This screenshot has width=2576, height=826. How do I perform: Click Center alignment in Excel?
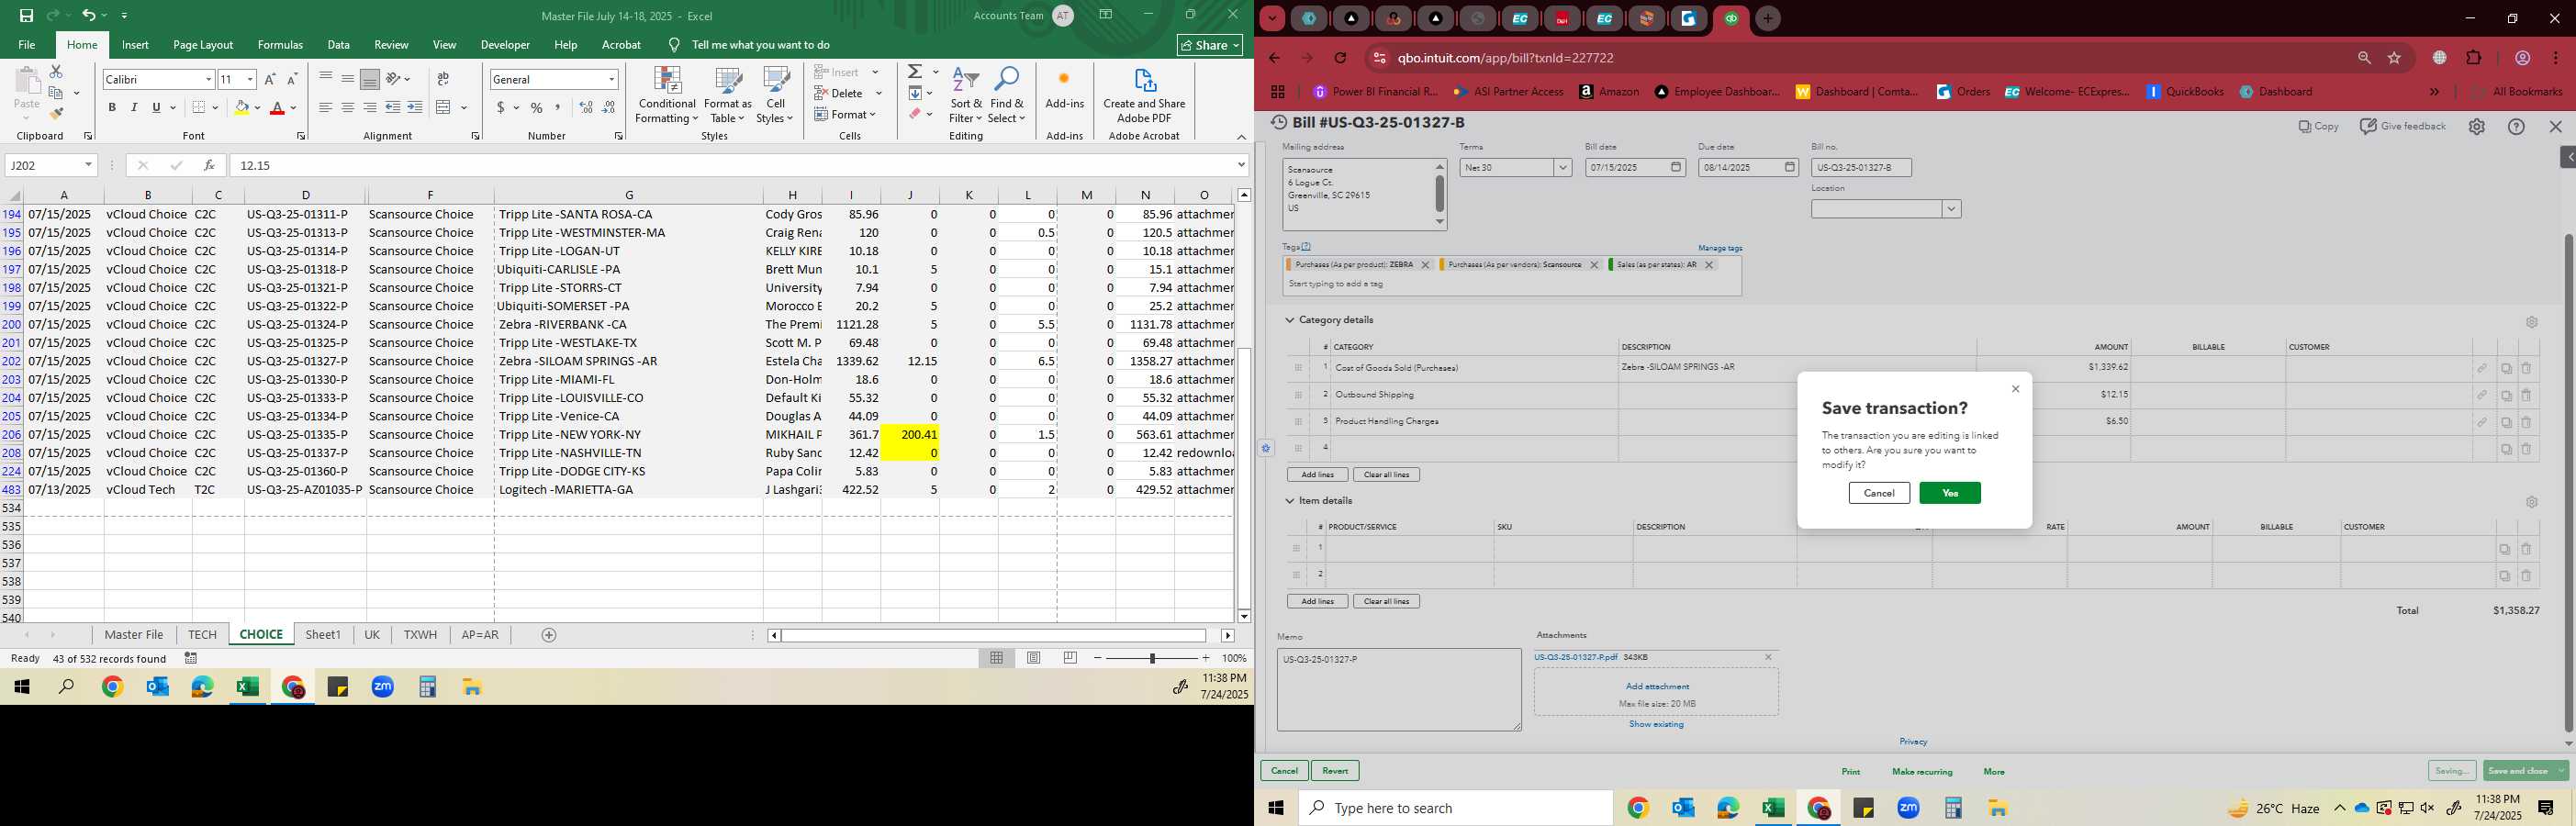(347, 108)
